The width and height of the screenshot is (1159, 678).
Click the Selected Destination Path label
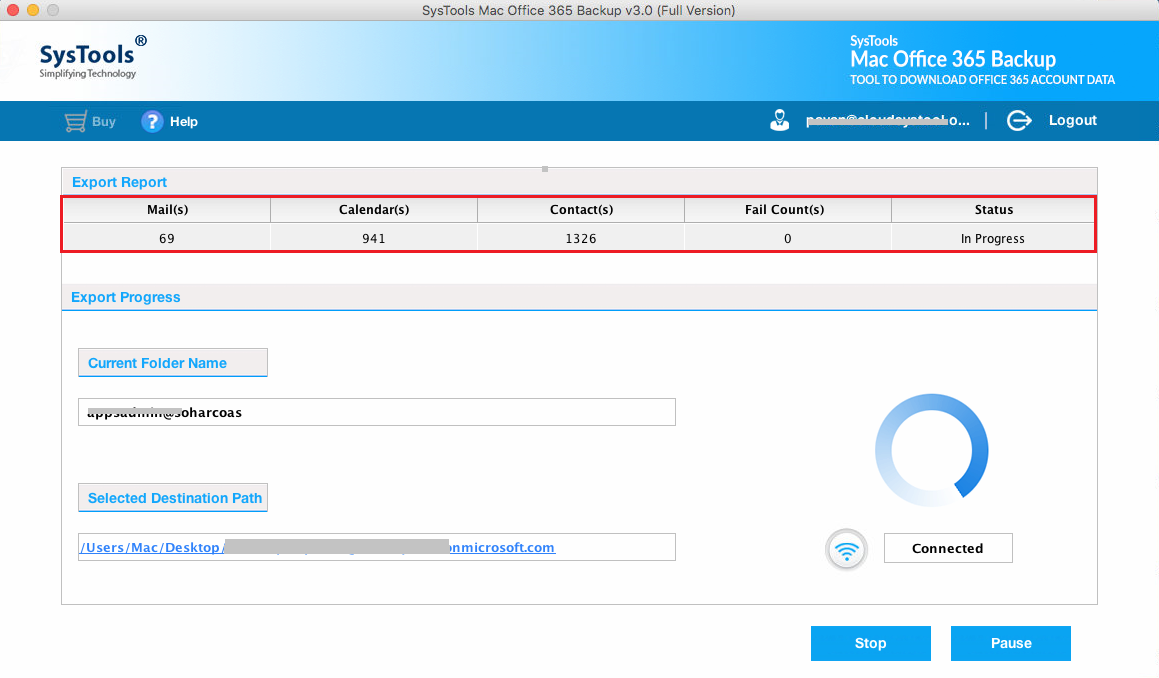click(175, 498)
